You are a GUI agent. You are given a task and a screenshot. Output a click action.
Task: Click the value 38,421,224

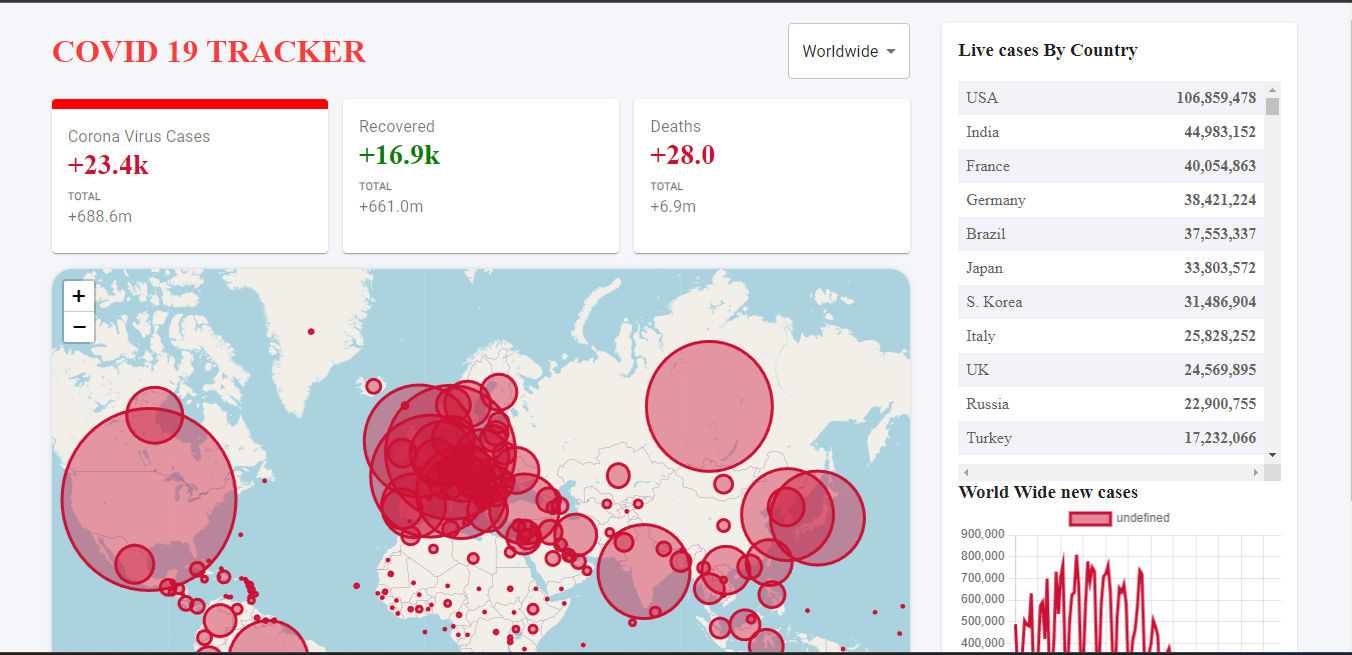point(1220,200)
